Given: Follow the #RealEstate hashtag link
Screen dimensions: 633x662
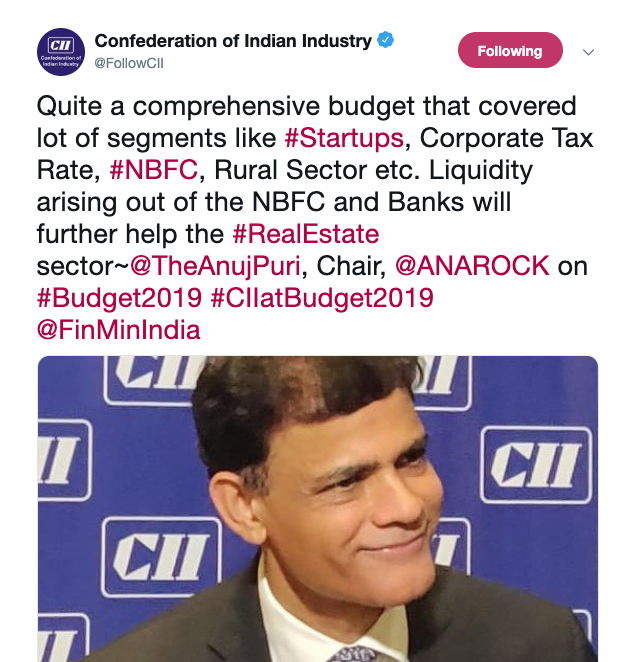Looking at the screenshot, I should pos(306,234).
